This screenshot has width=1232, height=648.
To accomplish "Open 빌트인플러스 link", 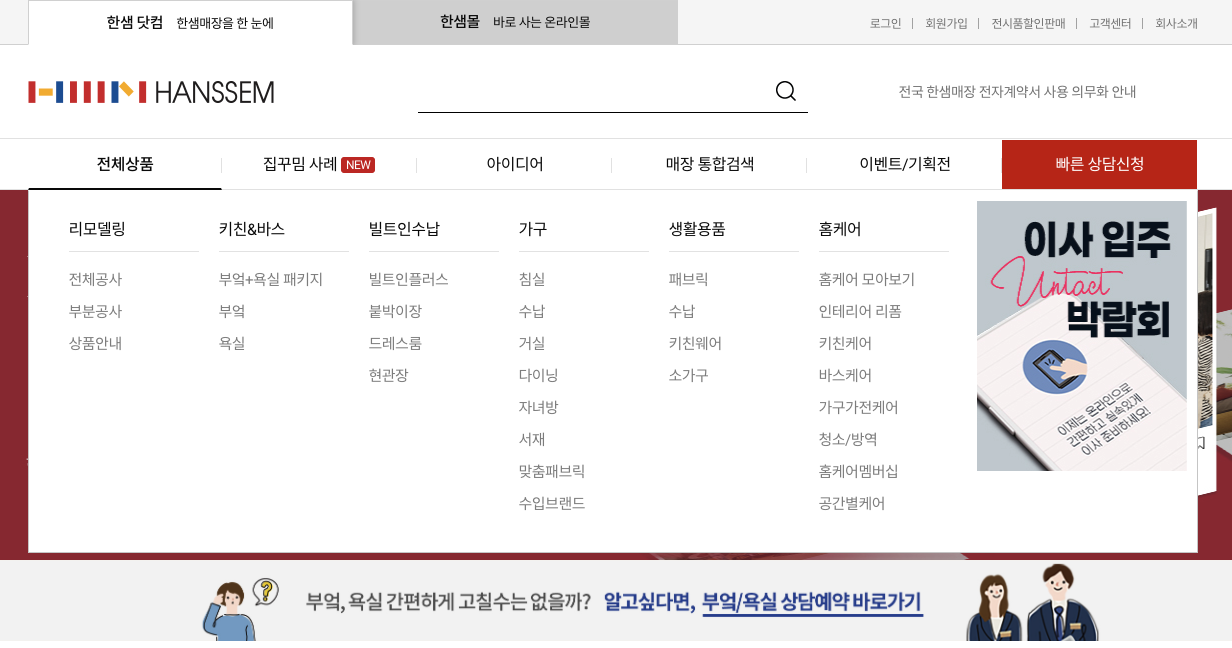I will click(409, 279).
